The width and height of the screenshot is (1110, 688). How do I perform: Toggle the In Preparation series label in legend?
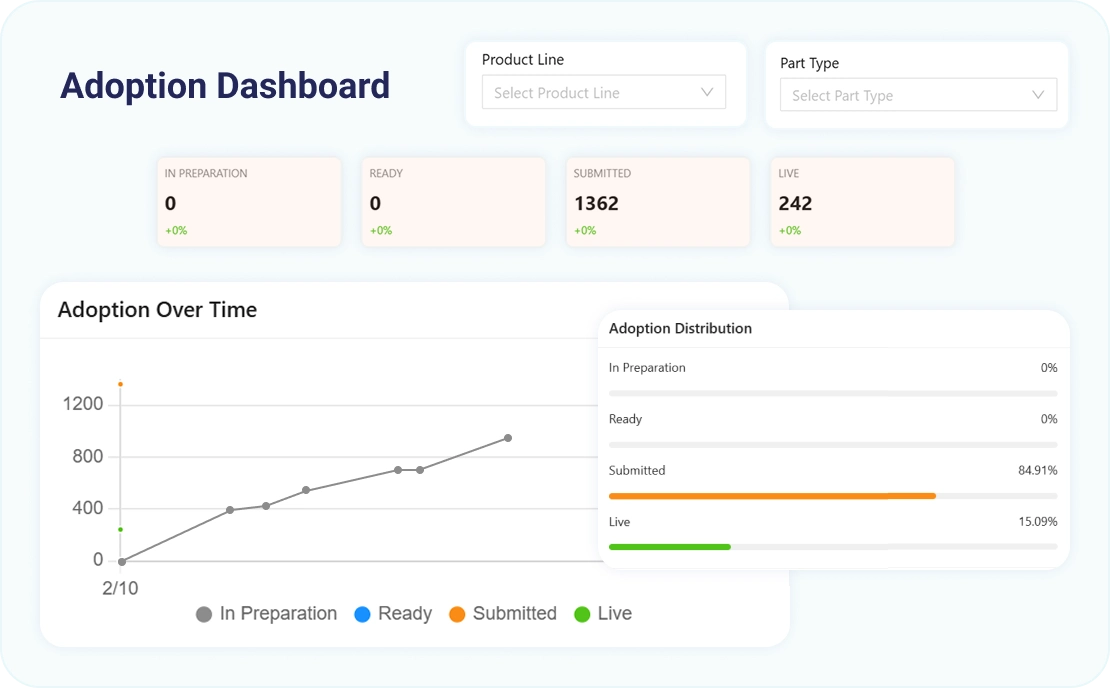point(278,614)
